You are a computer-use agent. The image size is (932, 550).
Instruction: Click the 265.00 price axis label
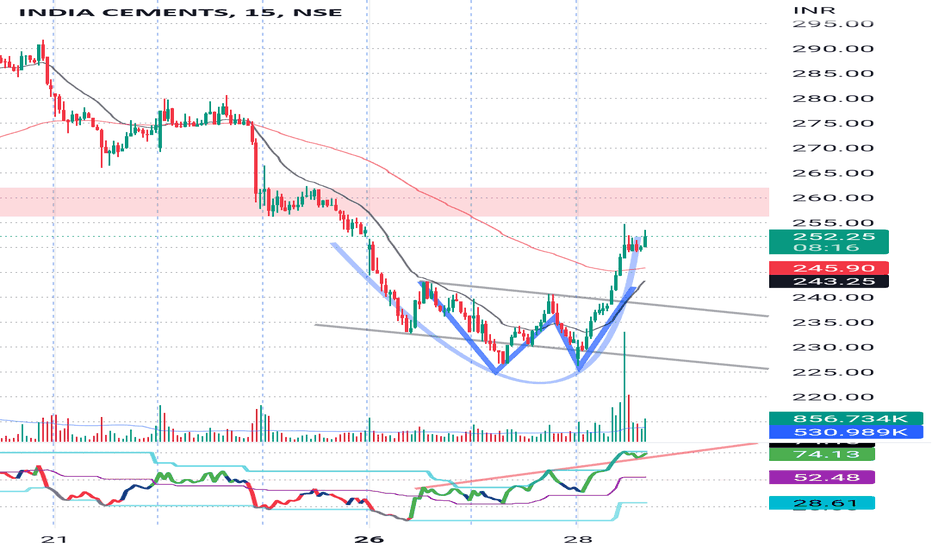point(833,174)
